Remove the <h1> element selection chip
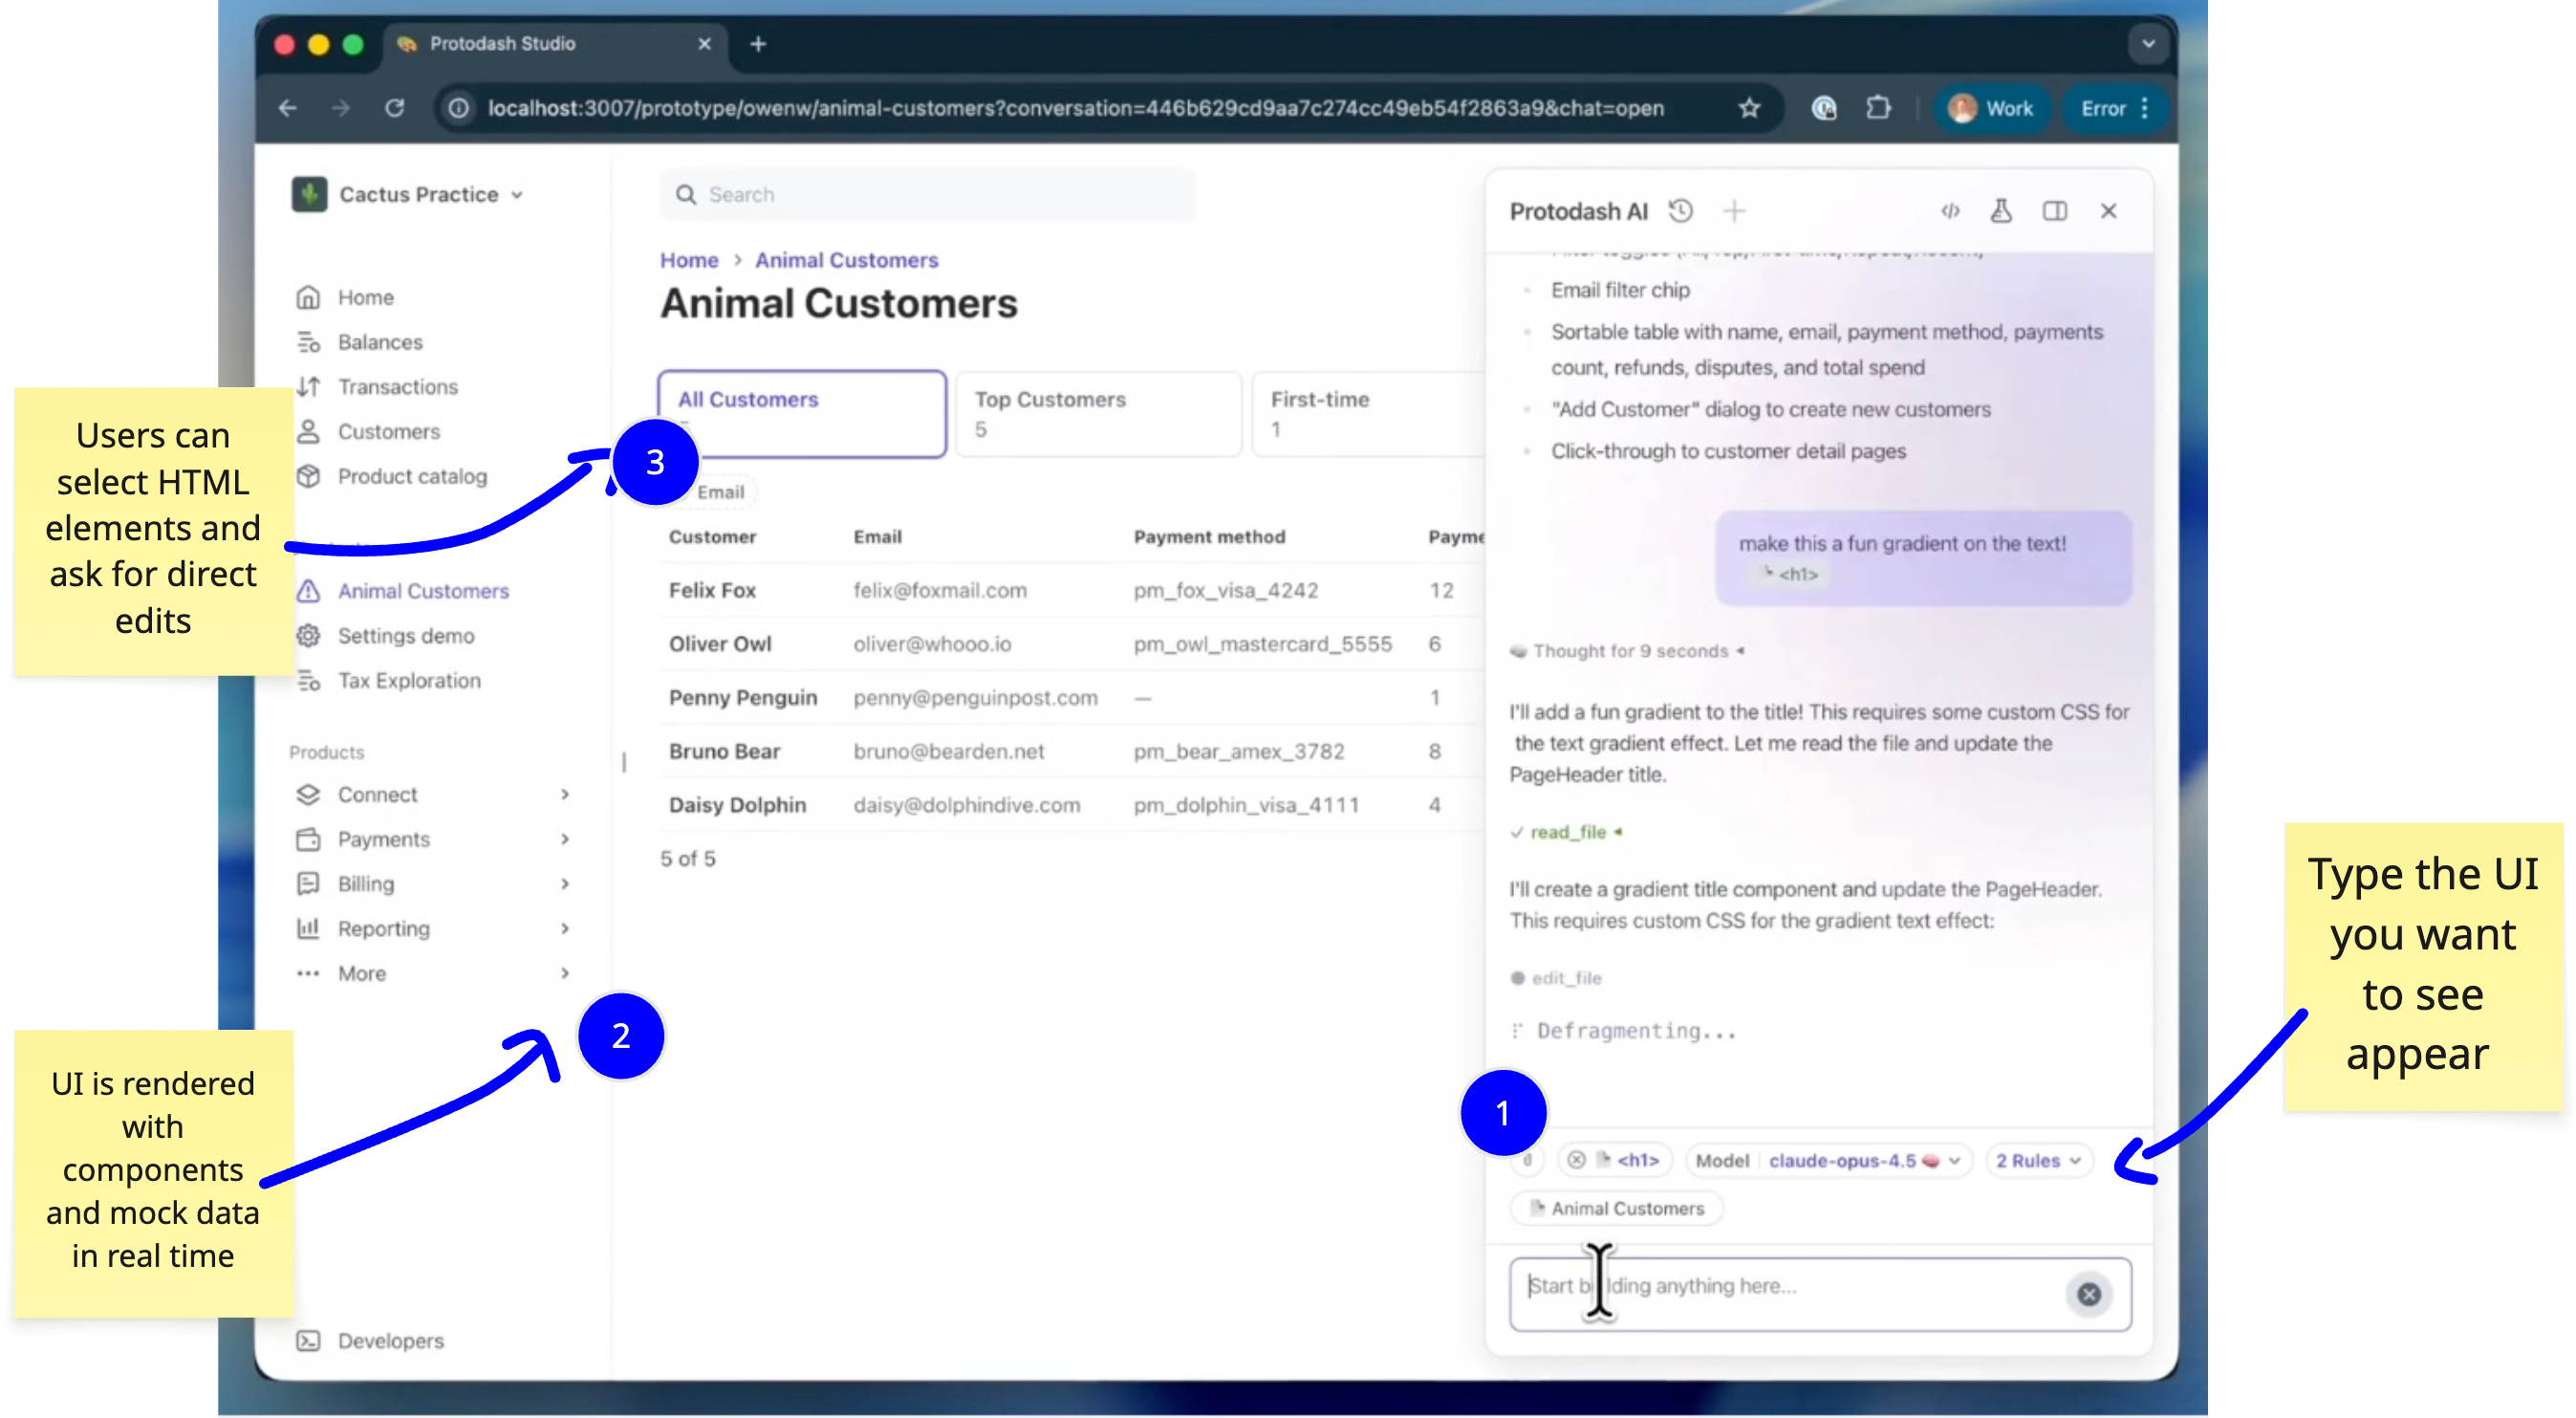 point(1577,1160)
